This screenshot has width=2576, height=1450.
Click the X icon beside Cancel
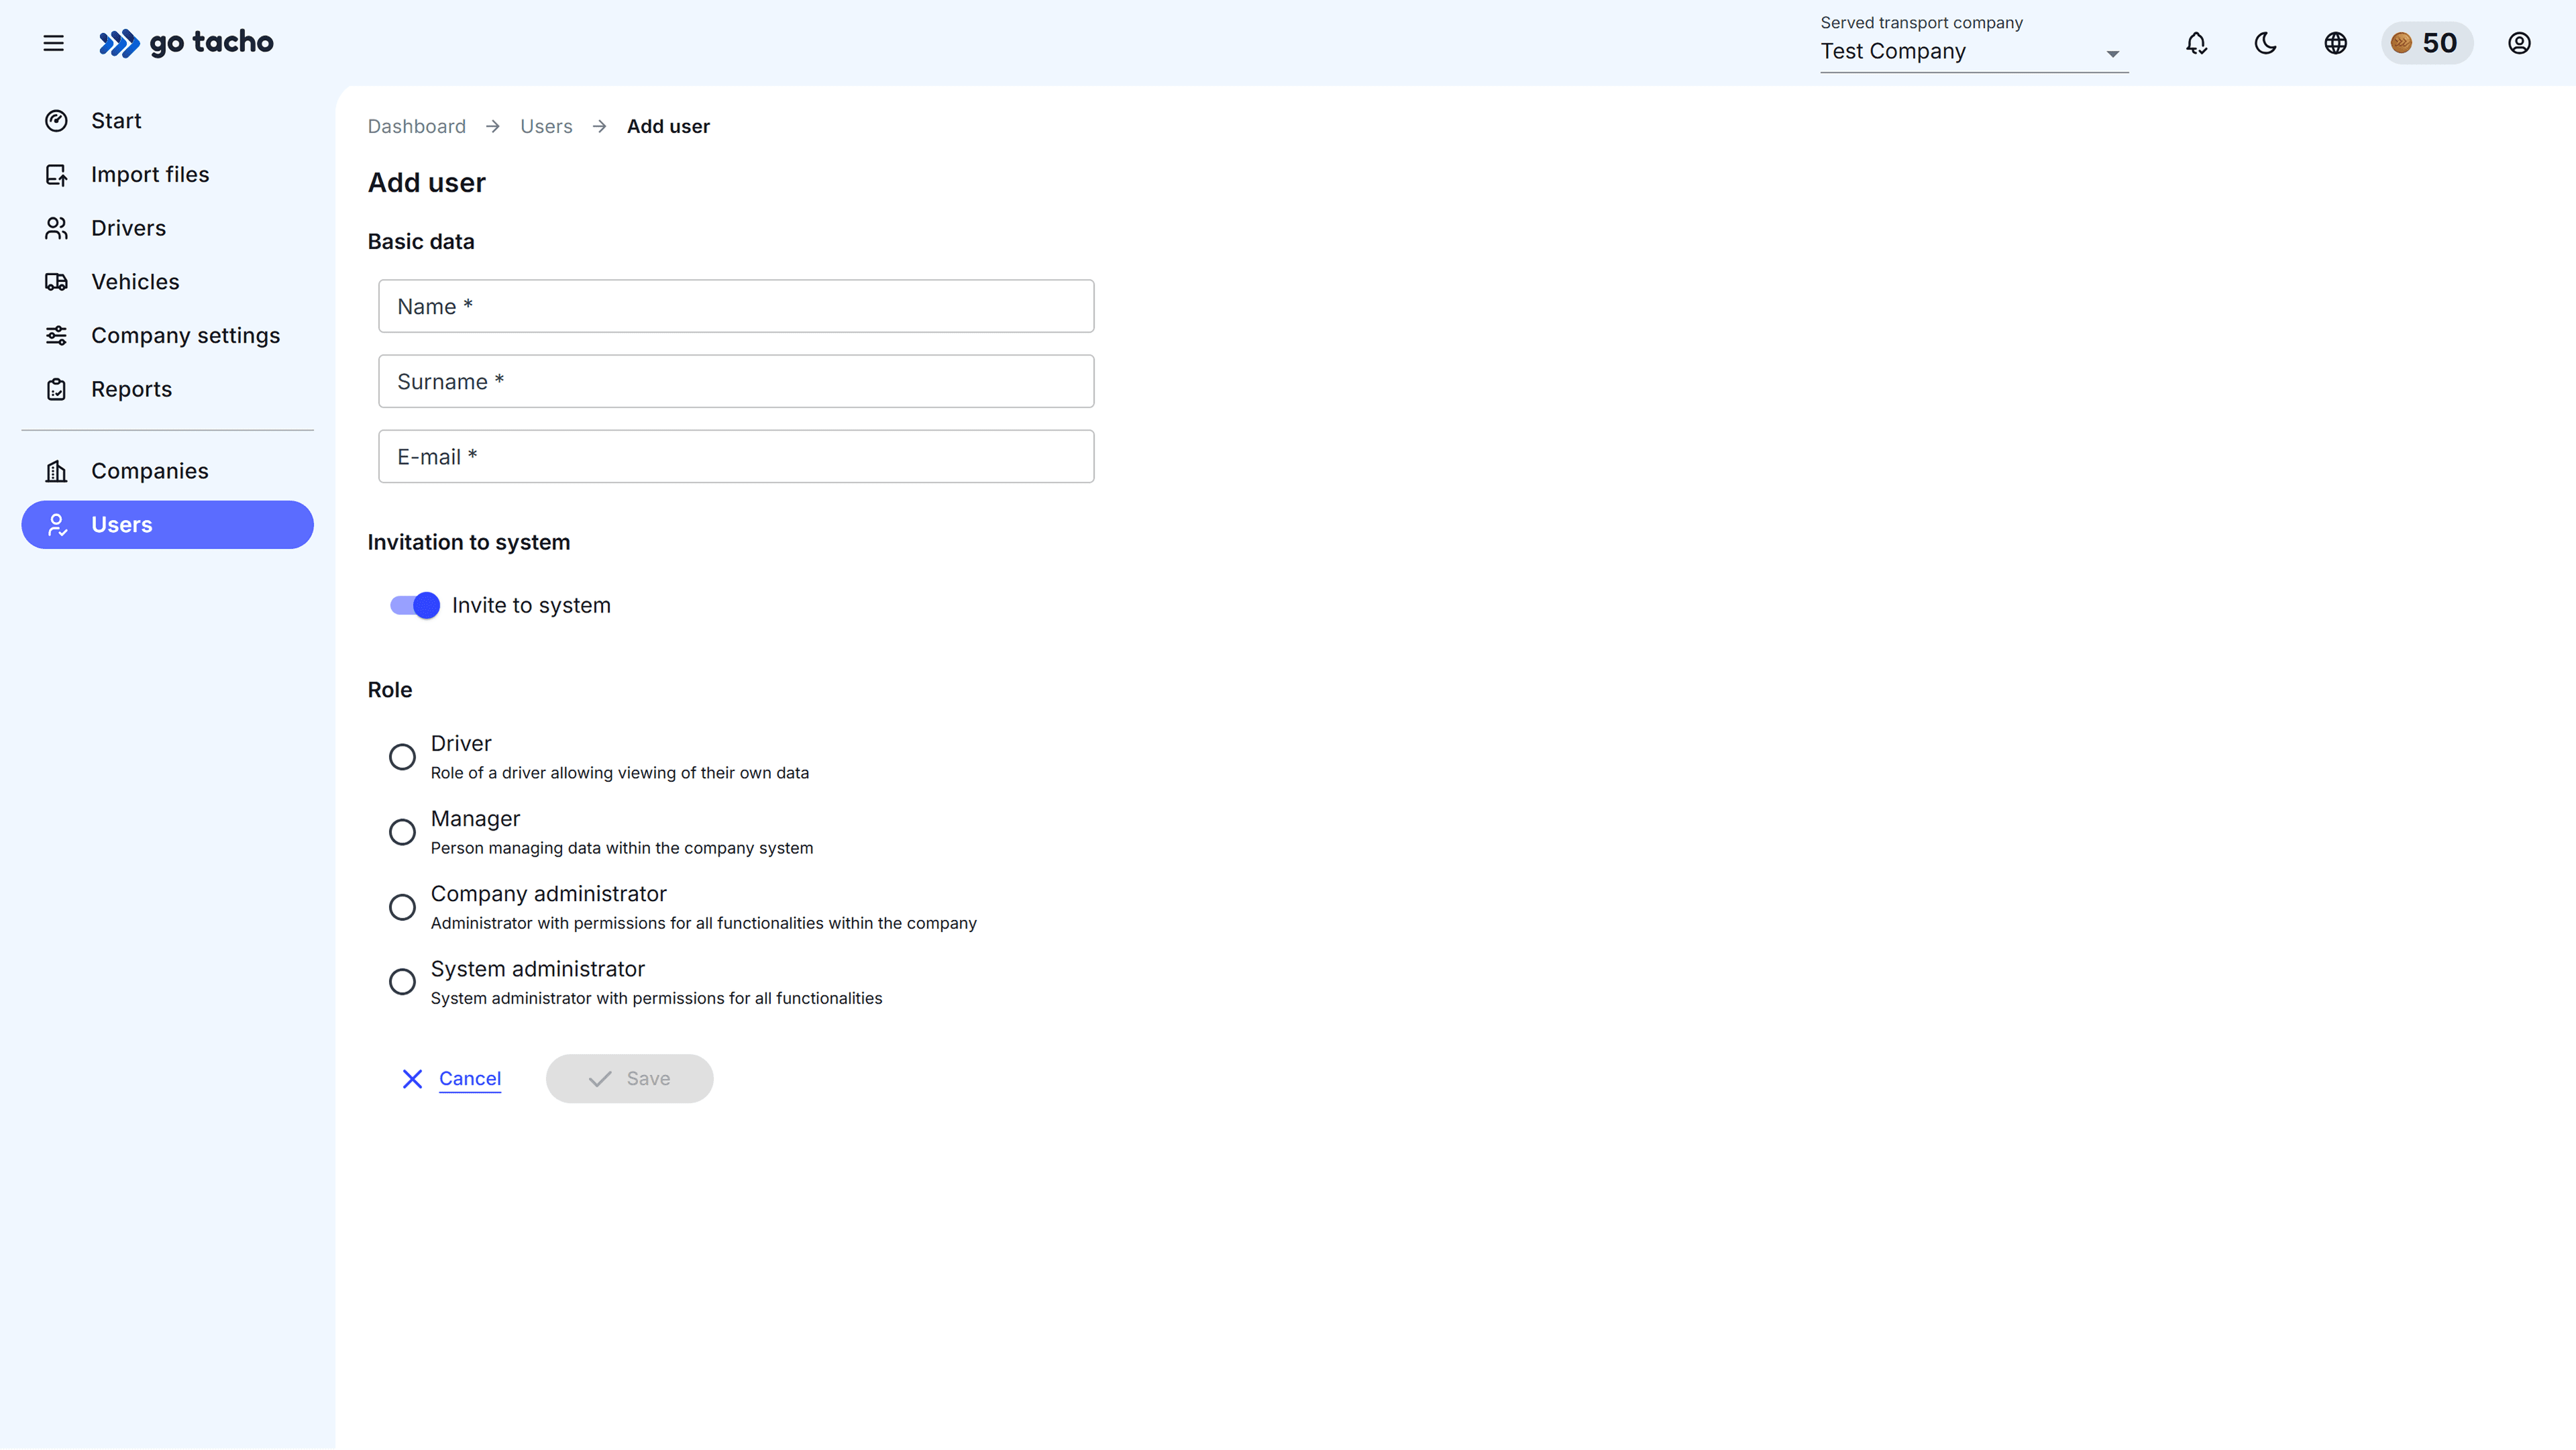412,1079
